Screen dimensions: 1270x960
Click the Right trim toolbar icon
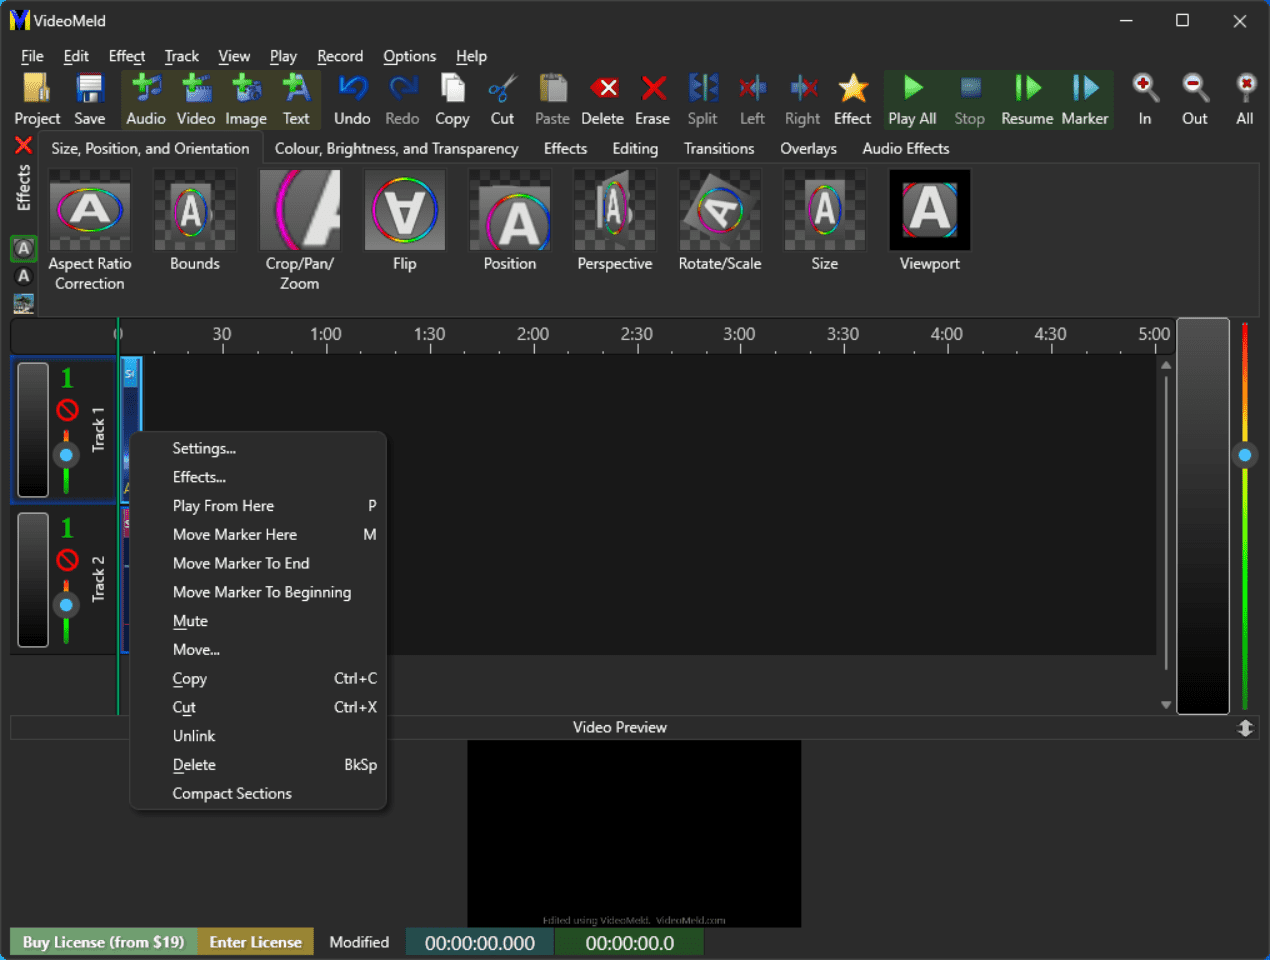802,99
